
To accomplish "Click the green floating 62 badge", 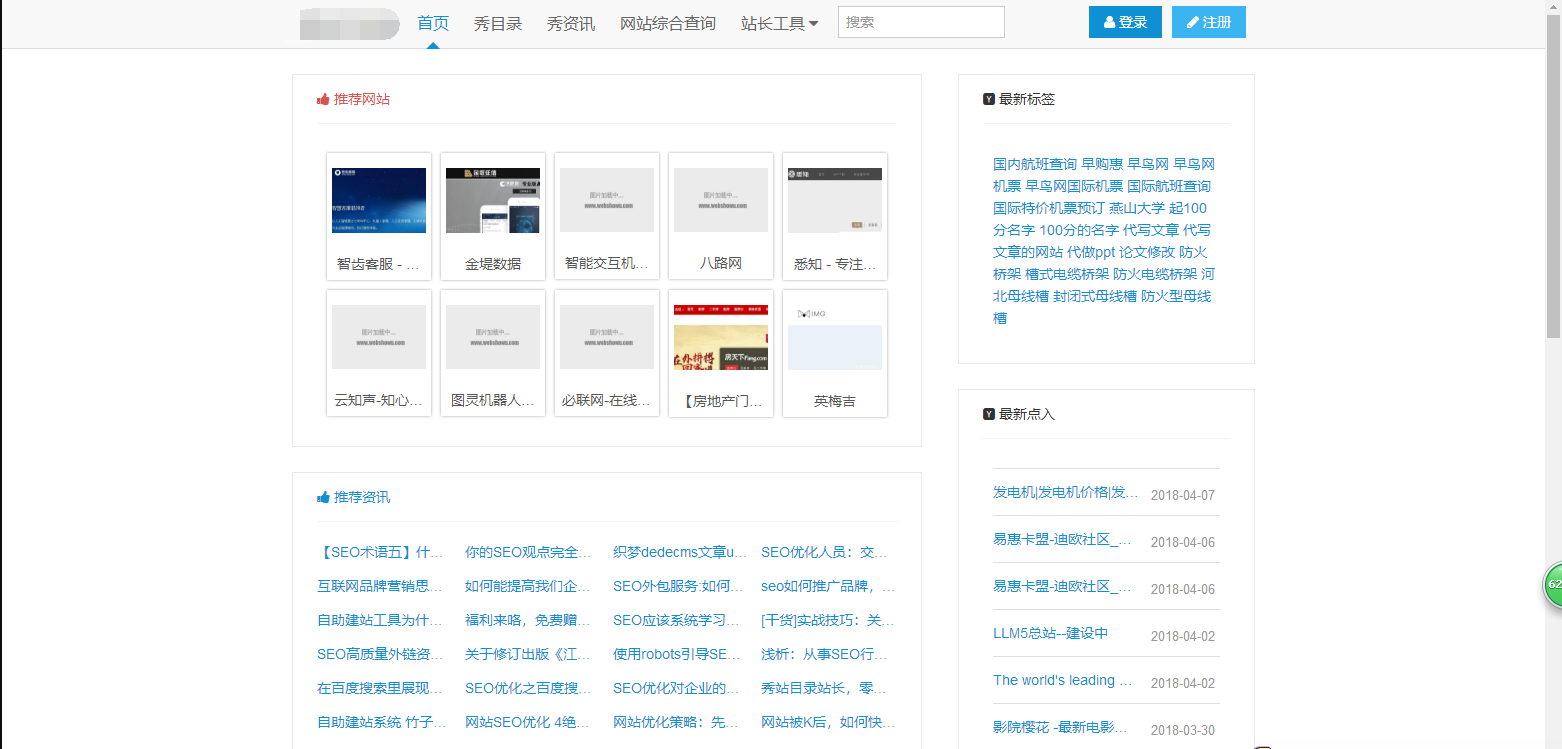I will coord(1553,585).
